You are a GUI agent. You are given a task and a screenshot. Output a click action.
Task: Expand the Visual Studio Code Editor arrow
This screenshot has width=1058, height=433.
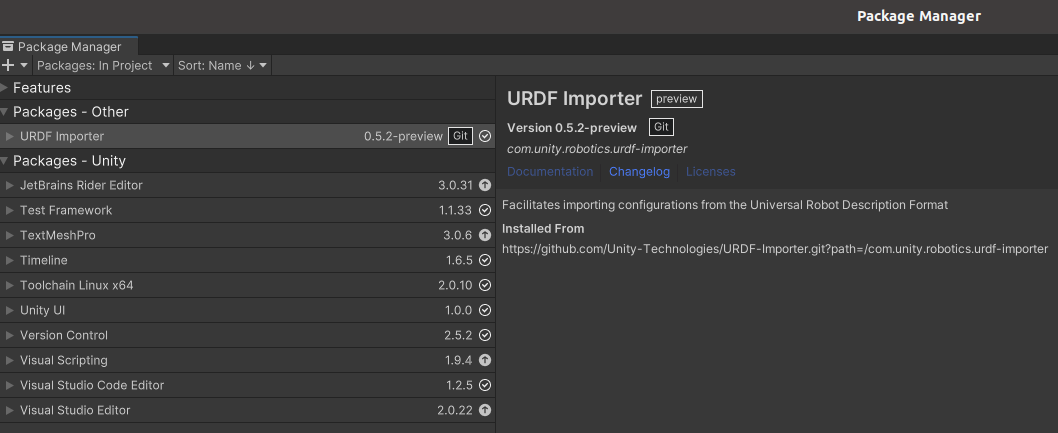pos(9,385)
